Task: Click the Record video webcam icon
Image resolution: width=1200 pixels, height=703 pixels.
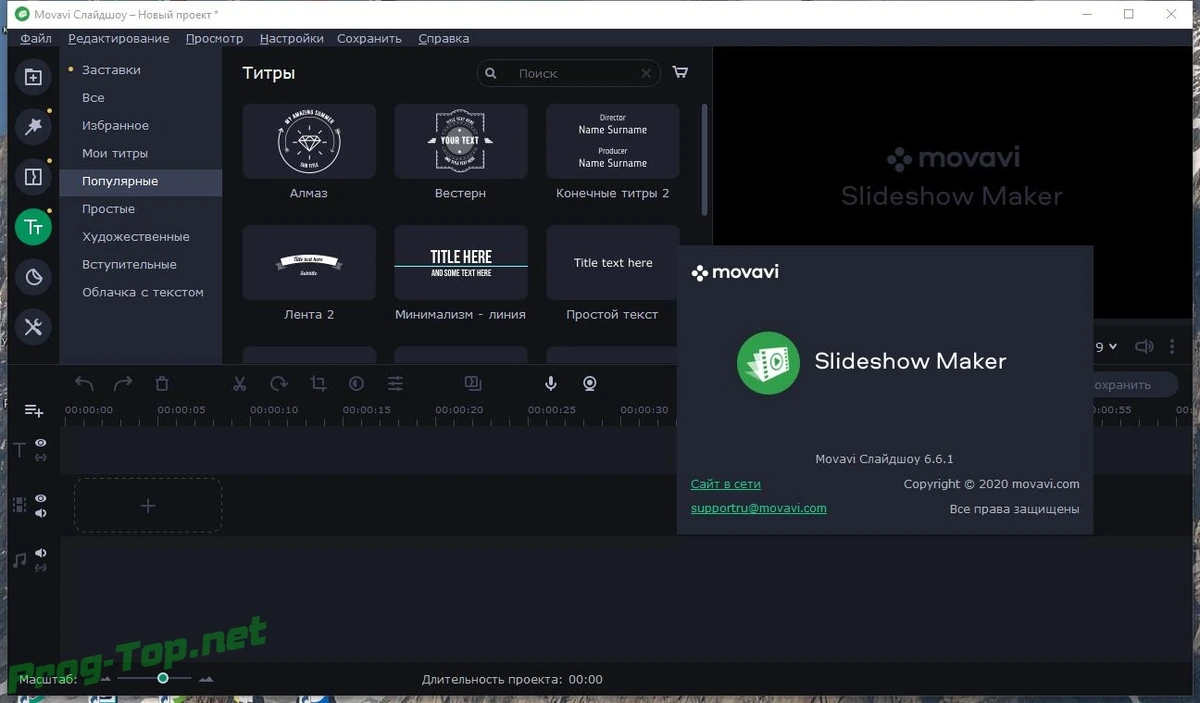Action: click(590, 383)
